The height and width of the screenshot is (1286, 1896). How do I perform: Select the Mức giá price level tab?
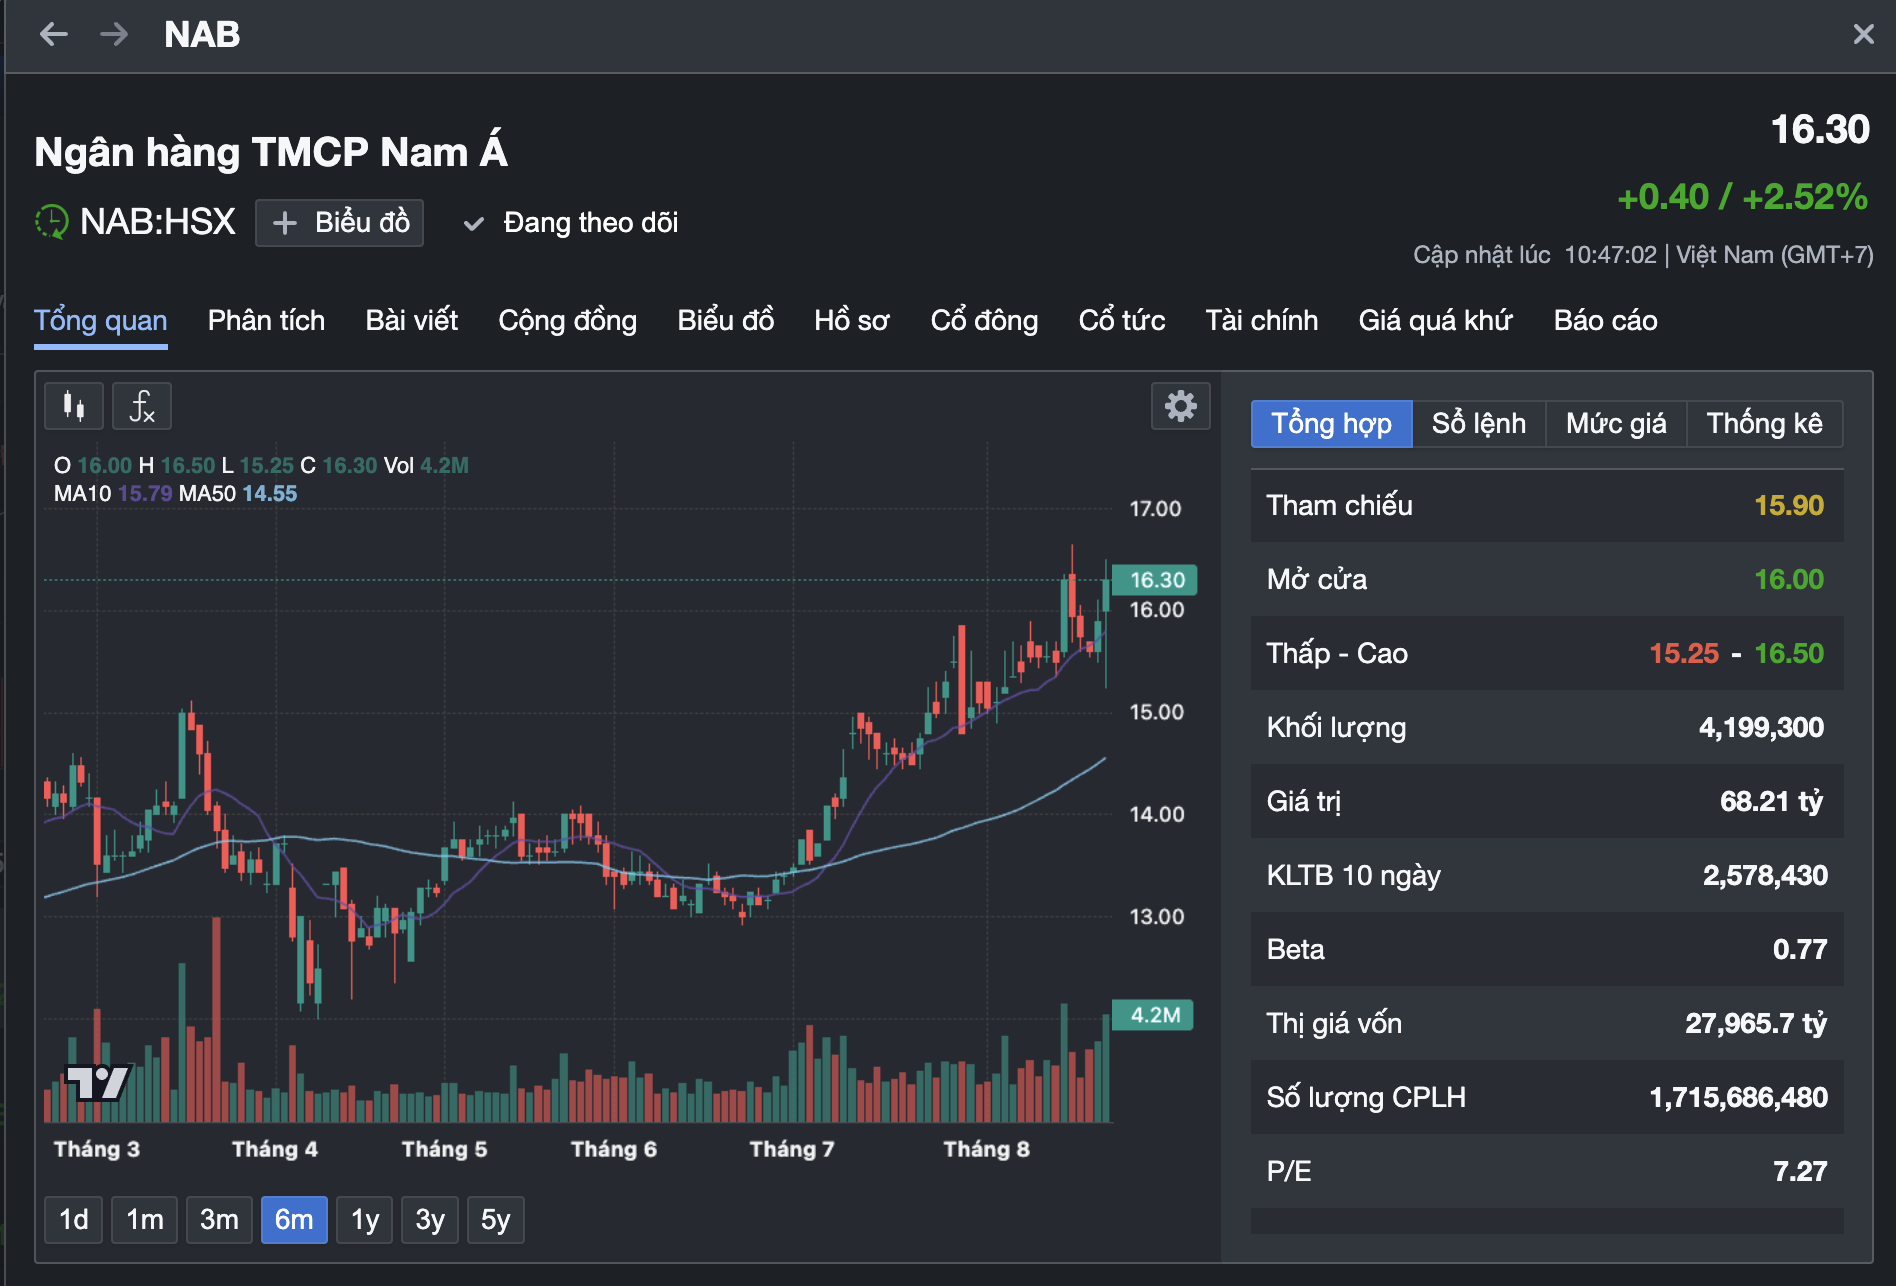[1616, 424]
